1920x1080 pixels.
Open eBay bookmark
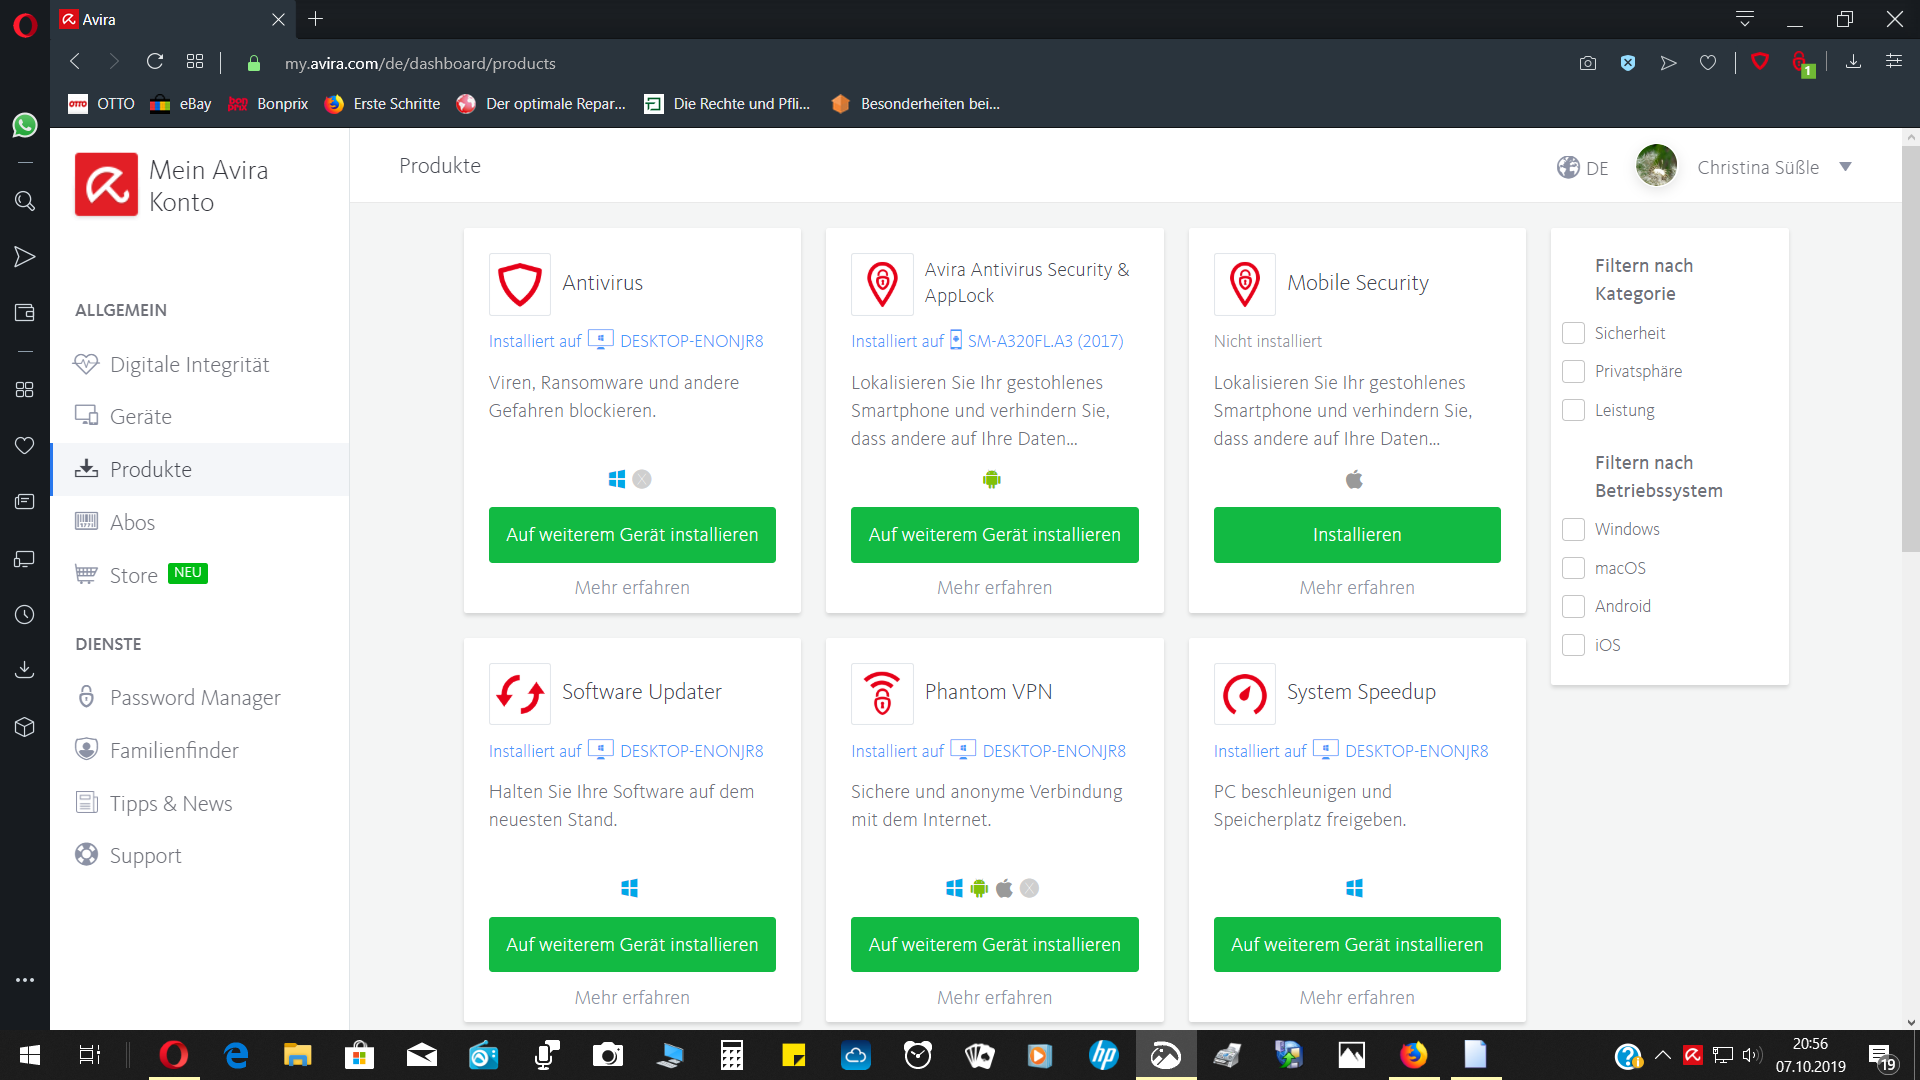click(x=182, y=104)
